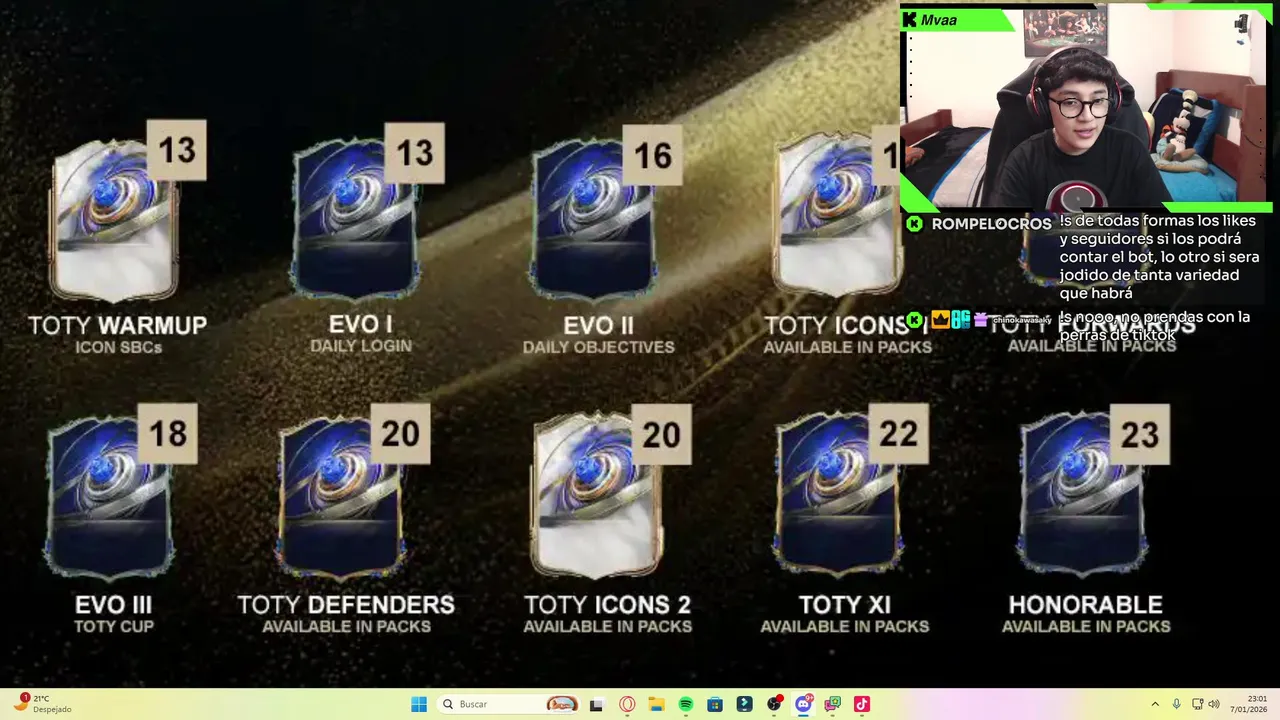Screen dimensions: 1280x720
Task: Open the dark teal arrow app on taskbar
Action: (745, 704)
